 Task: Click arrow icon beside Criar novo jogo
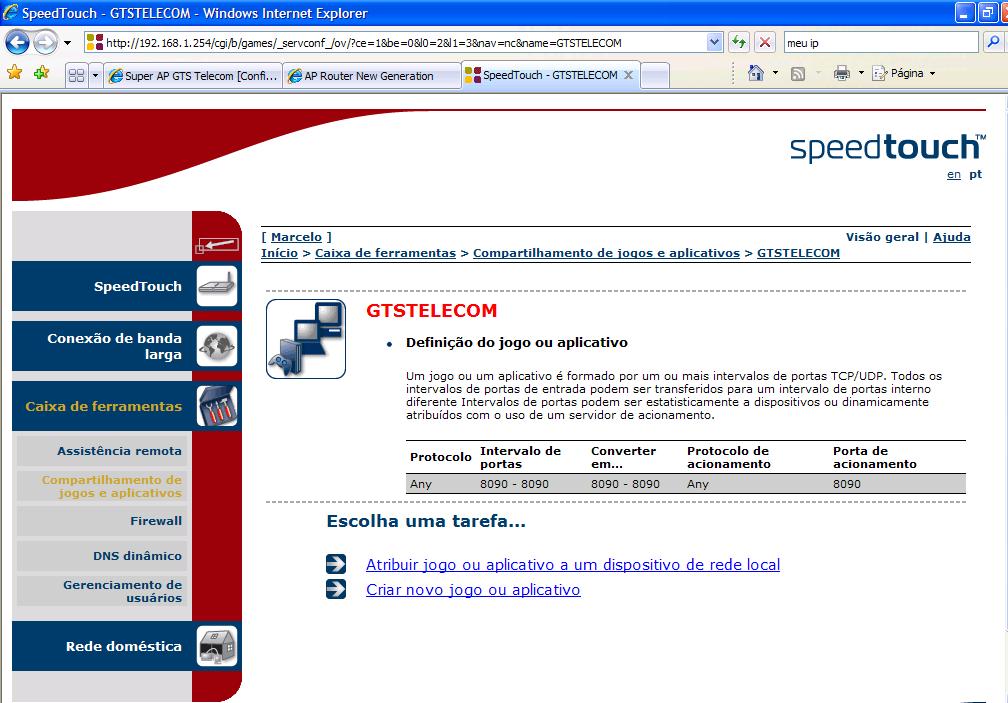coord(336,589)
